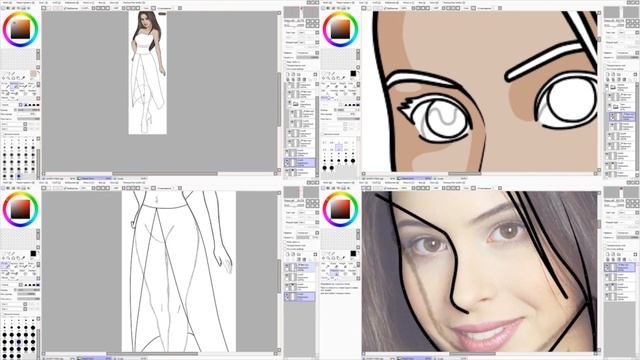Click the beige foreground color swatch in top-left window
The image size is (640, 360).
(33, 73)
